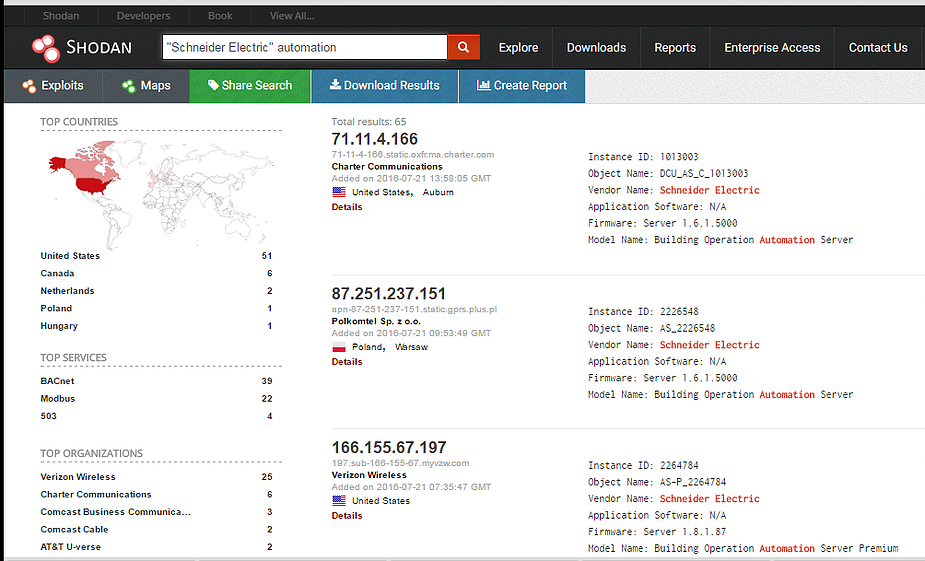Open the Explore menu item

(x=519, y=48)
